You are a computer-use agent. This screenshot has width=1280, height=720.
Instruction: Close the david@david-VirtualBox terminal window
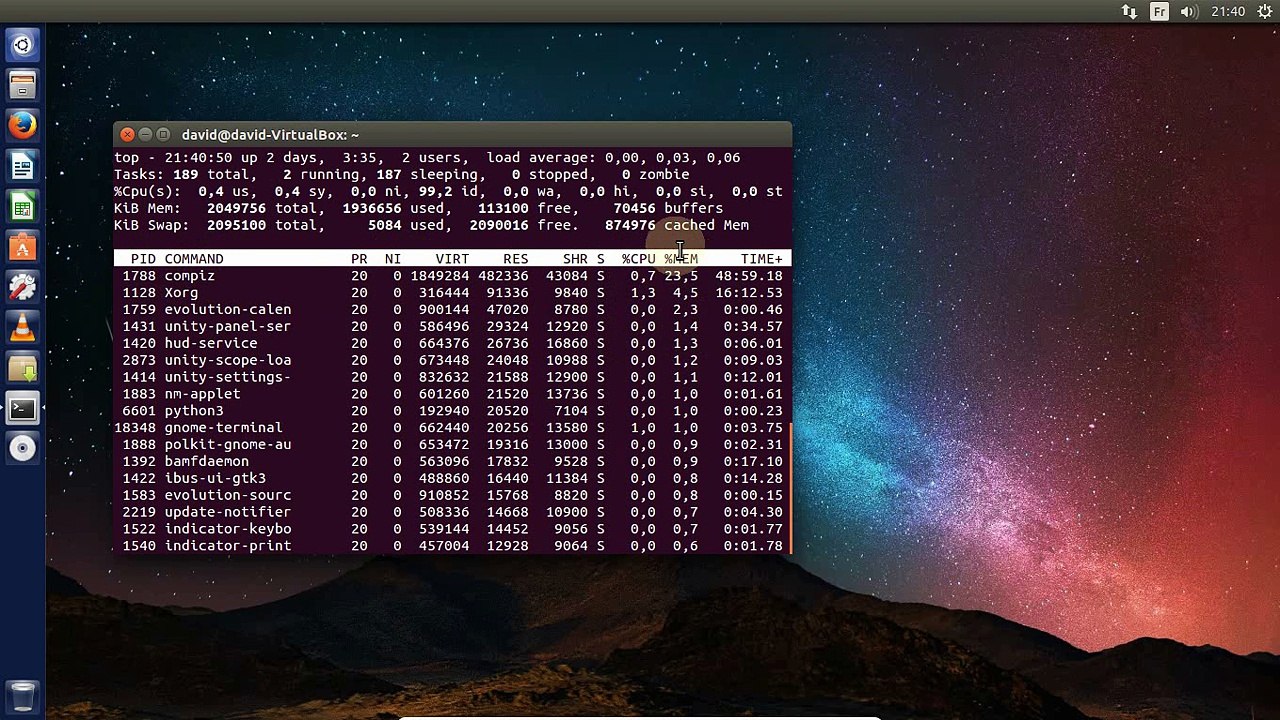(x=127, y=134)
